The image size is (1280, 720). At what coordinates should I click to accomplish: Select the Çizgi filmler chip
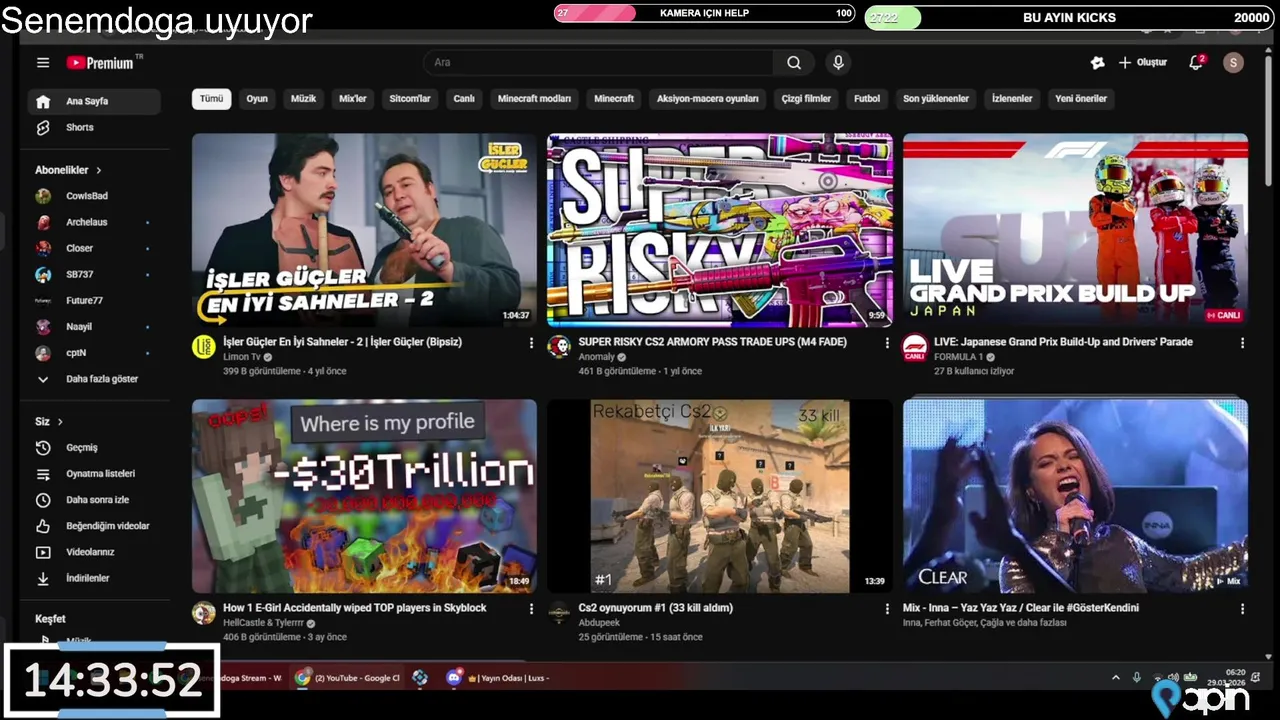[x=806, y=99]
